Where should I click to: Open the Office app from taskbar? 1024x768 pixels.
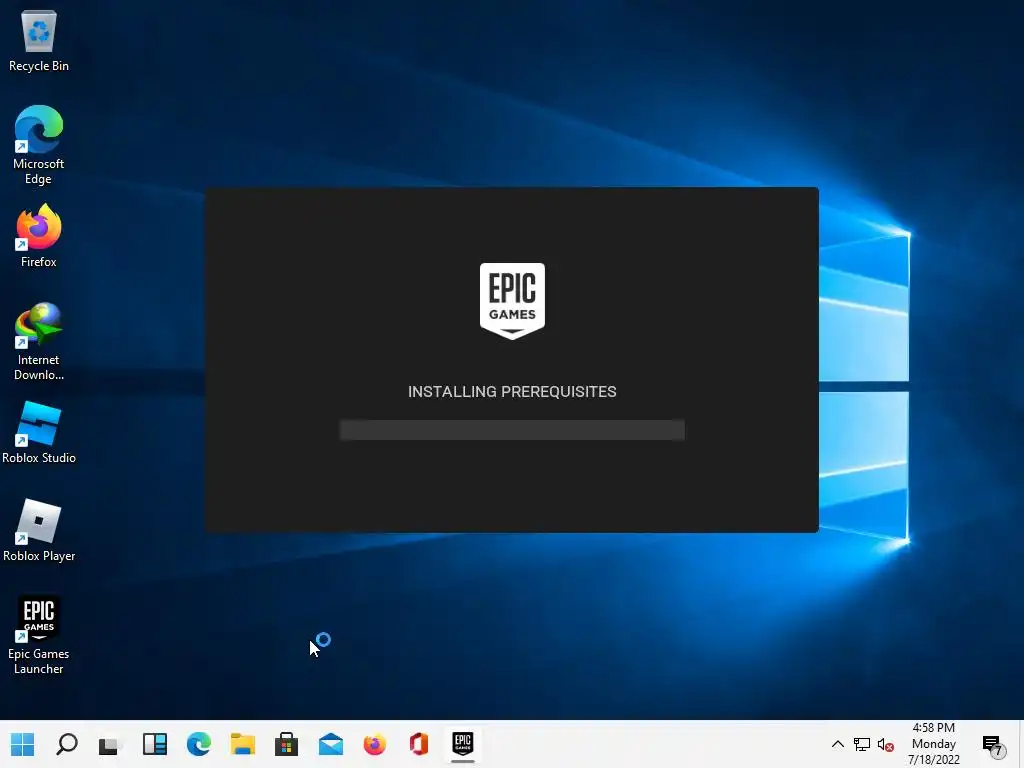(419, 744)
